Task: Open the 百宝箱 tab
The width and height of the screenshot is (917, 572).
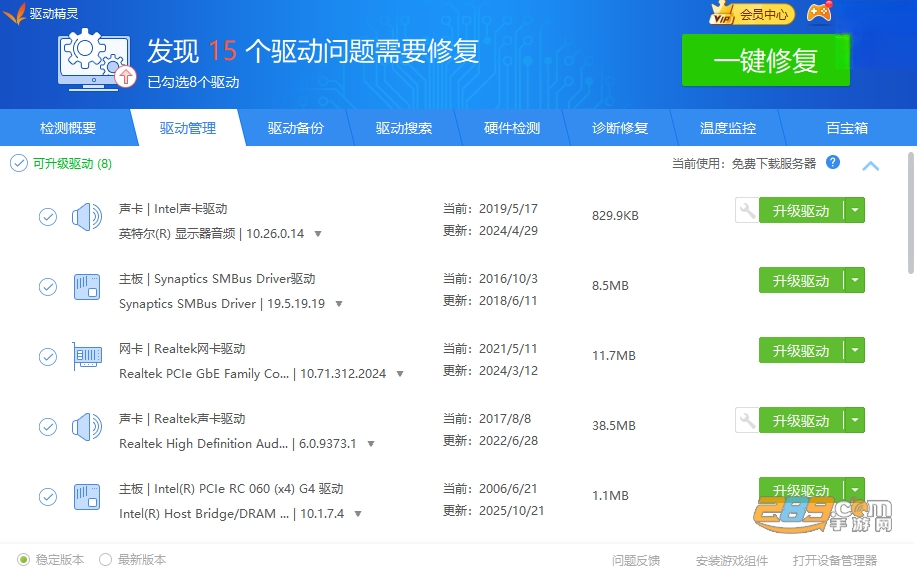Action: point(847,128)
